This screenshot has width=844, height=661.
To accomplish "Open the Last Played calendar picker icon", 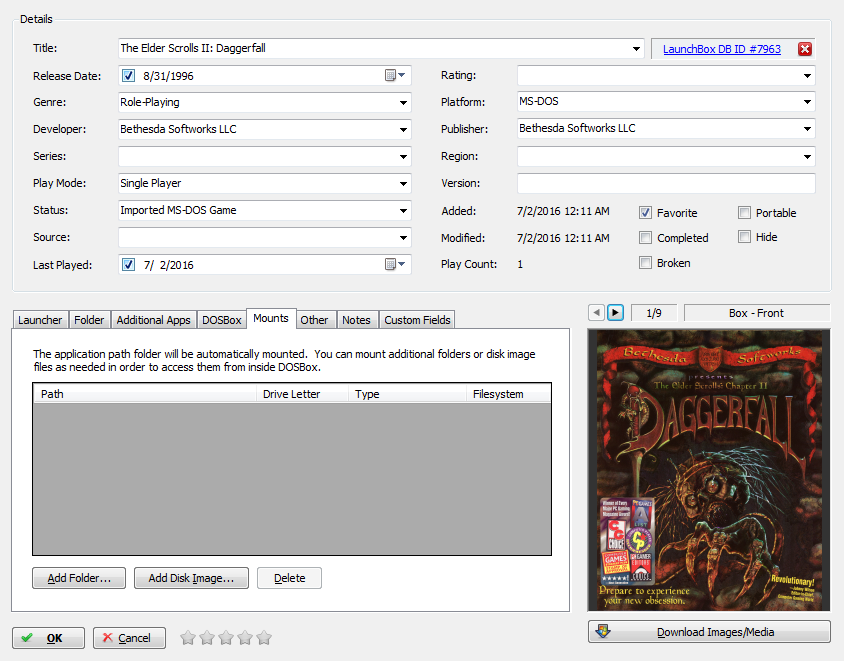I will tap(395, 264).
